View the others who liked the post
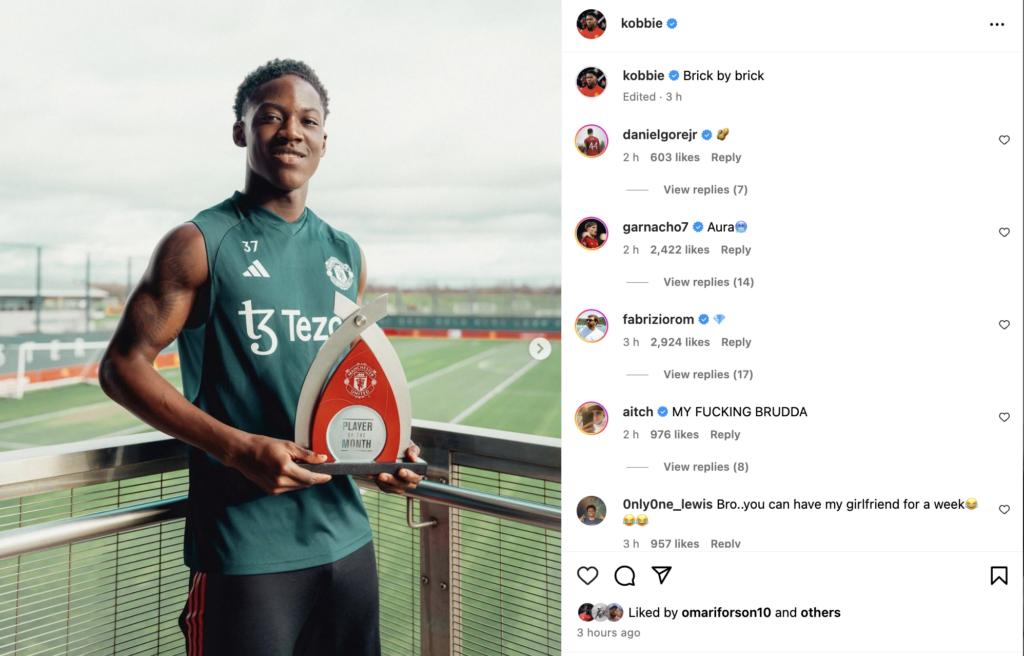Screen dimensions: 1024x656 [820, 612]
